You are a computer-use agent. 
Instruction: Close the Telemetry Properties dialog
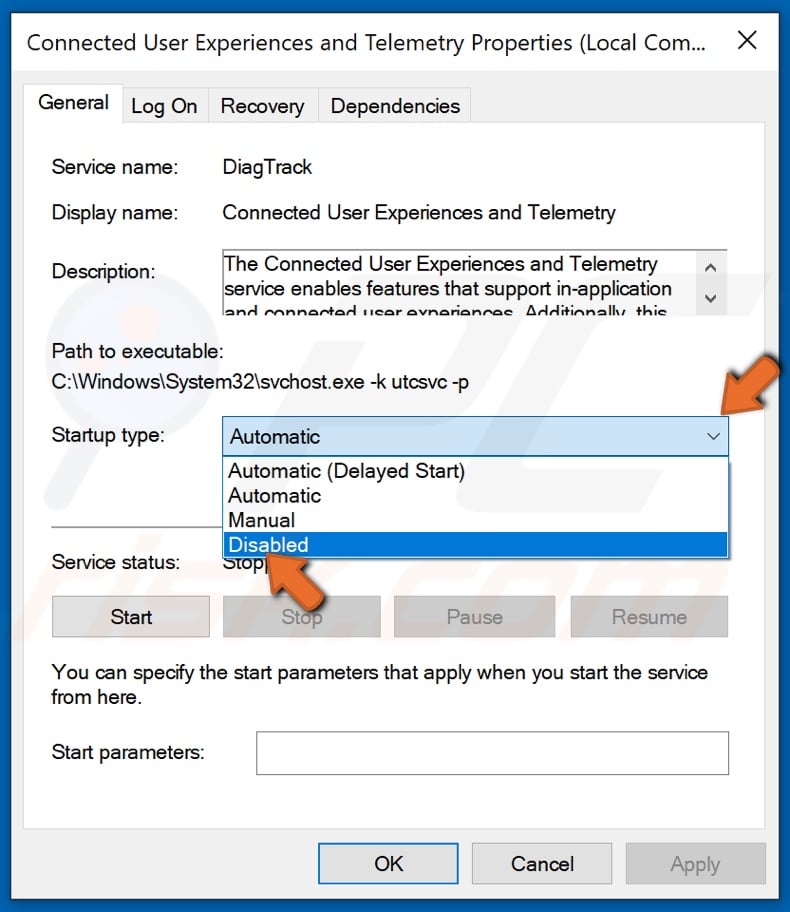(x=748, y=41)
